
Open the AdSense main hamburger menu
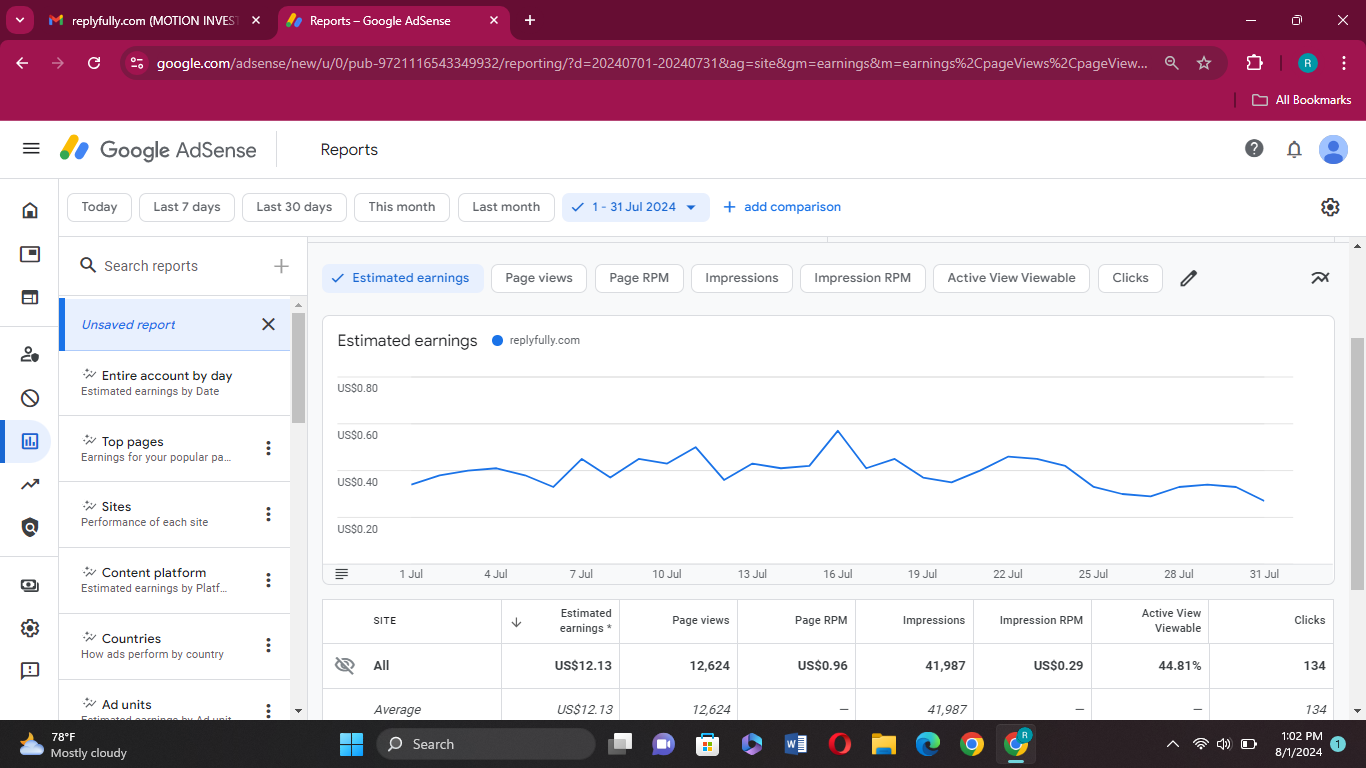(31, 149)
